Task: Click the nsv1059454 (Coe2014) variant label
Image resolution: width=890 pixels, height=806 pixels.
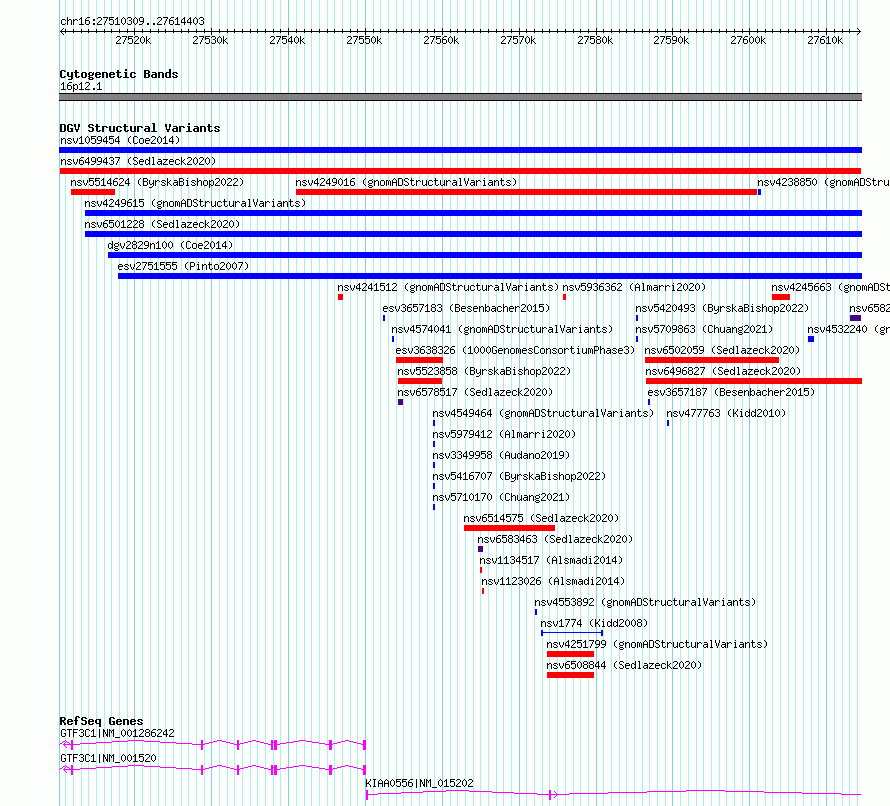Action: point(120,140)
